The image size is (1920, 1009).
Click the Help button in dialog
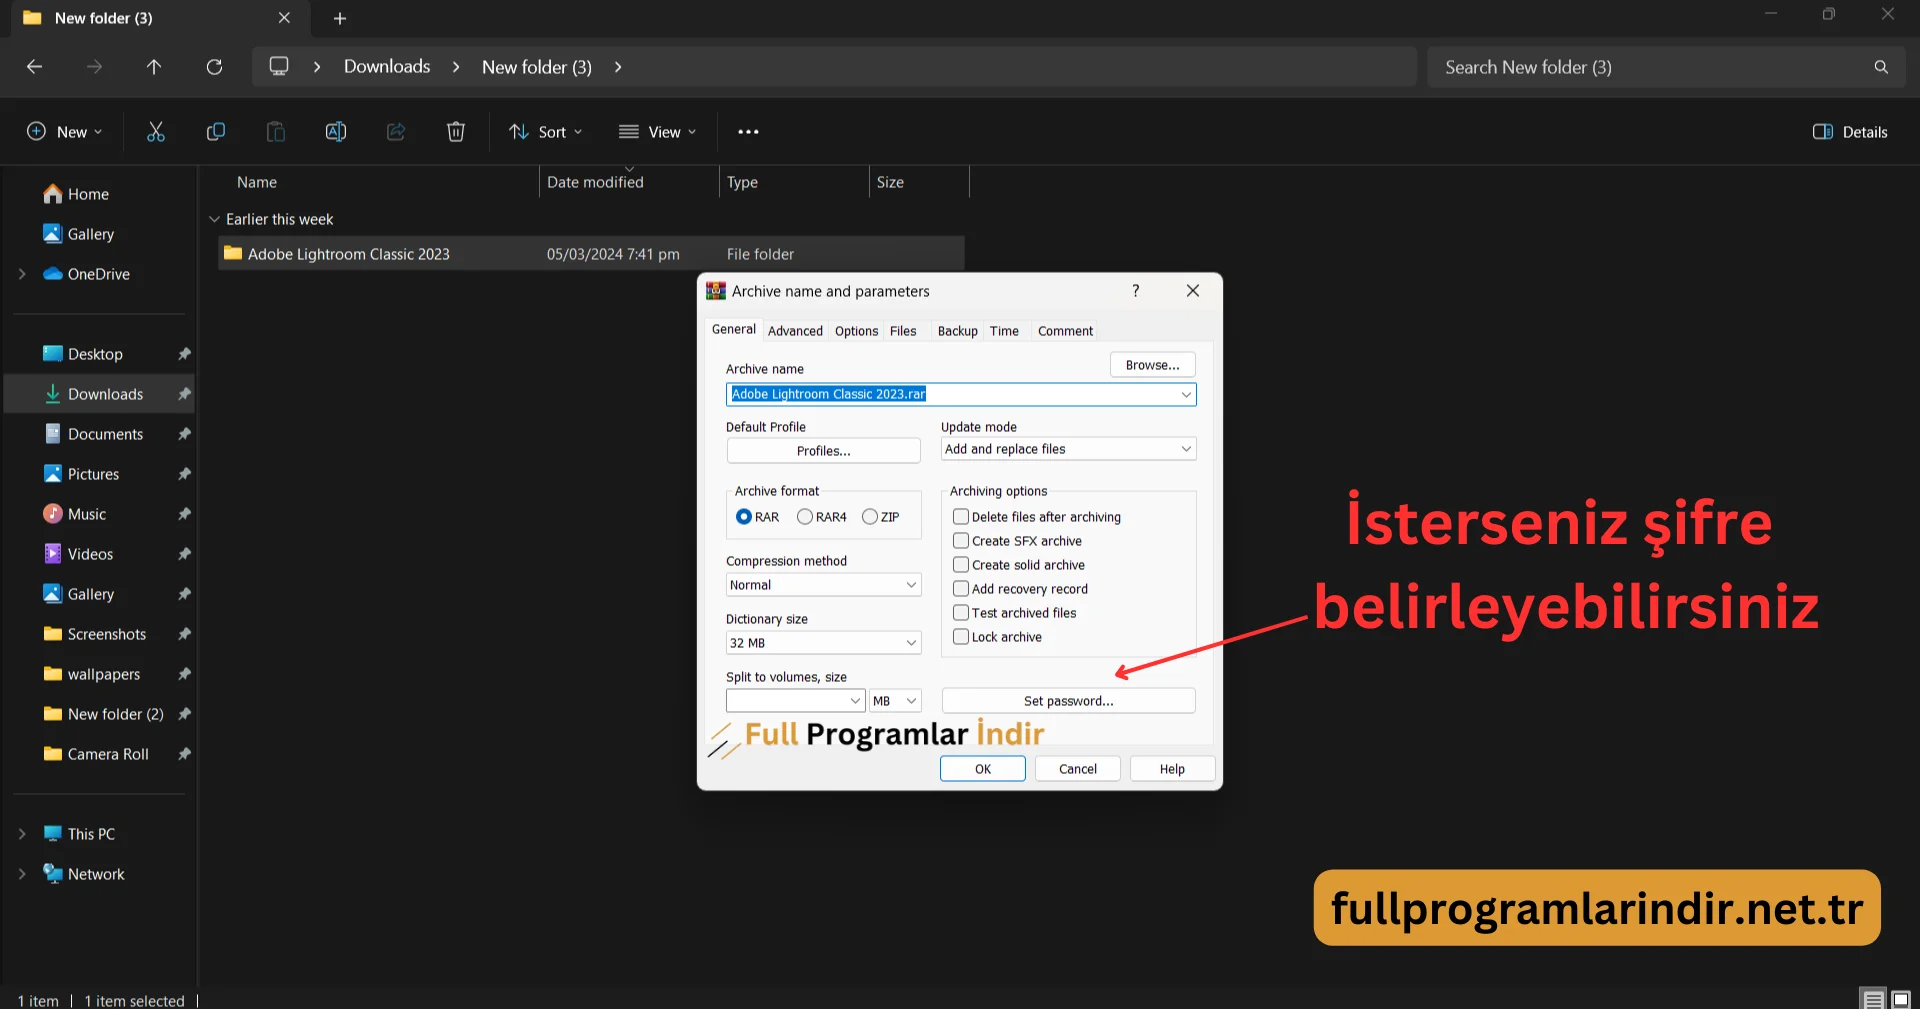click(x=1172, y=769)
